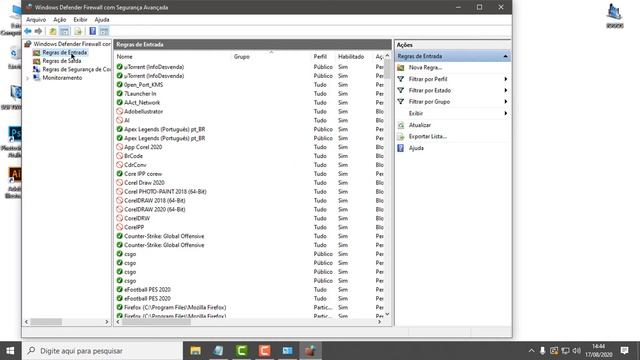Click the rule list horizontal scrollbar thumb

(x=156, y=322)
